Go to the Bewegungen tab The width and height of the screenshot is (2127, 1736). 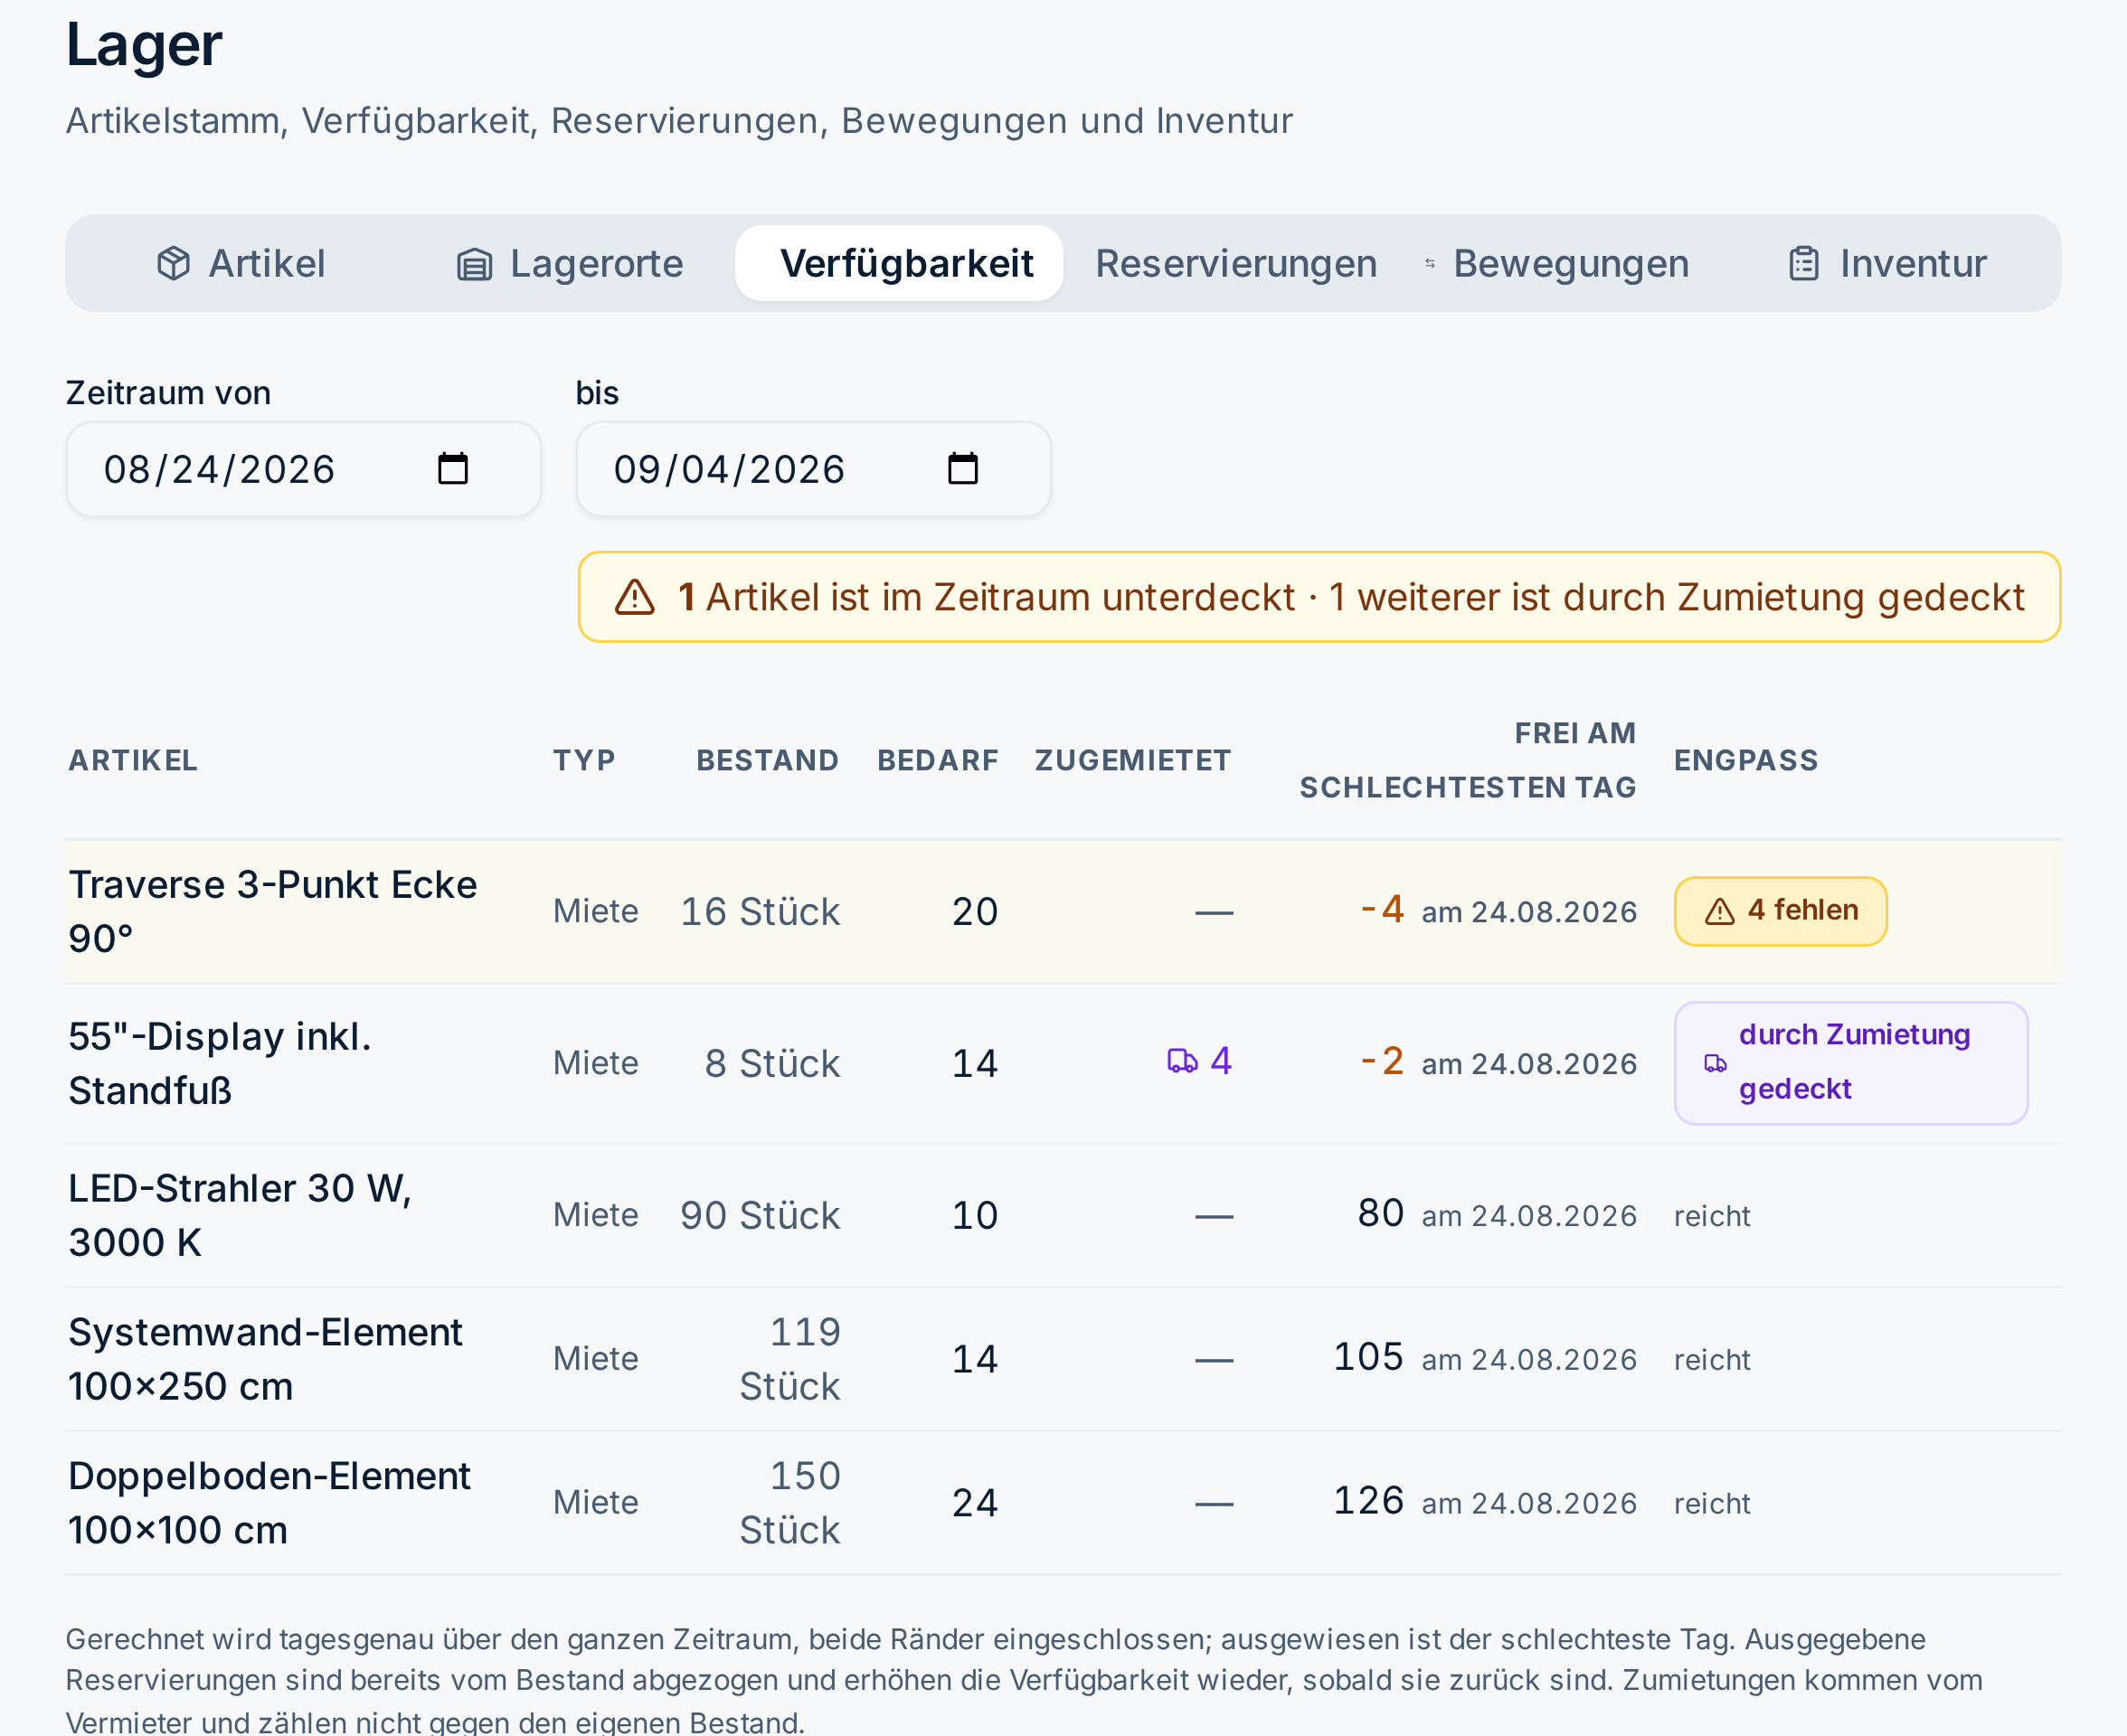pos(1557,263)
